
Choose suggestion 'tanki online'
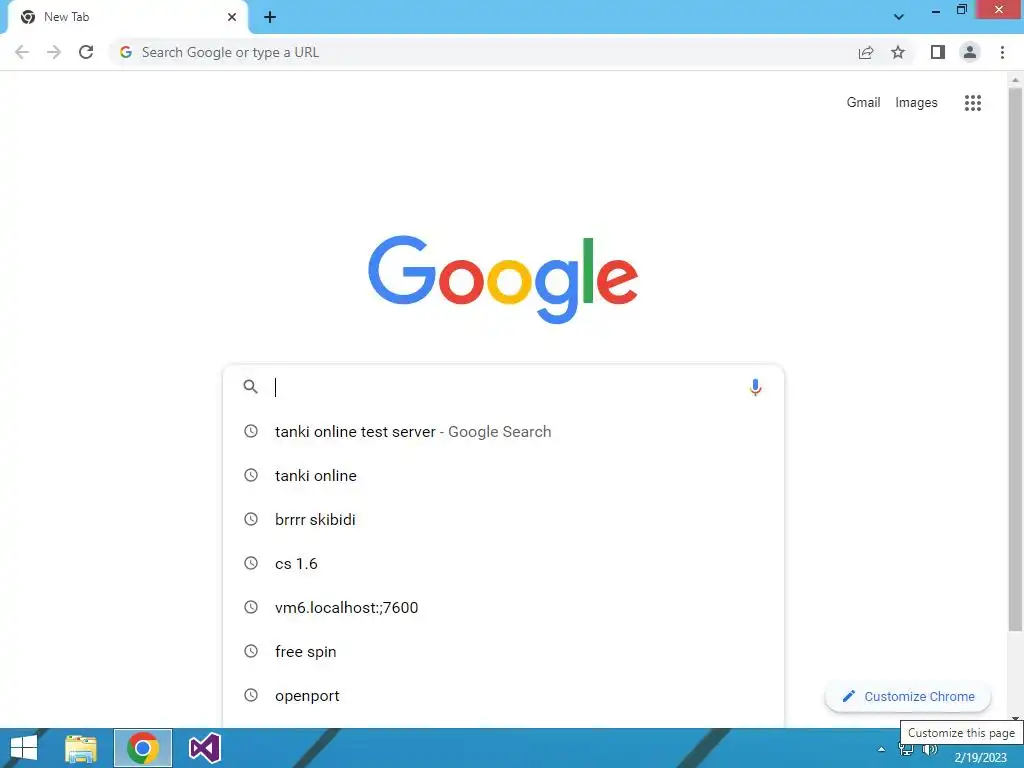click(x=503, y=475)
